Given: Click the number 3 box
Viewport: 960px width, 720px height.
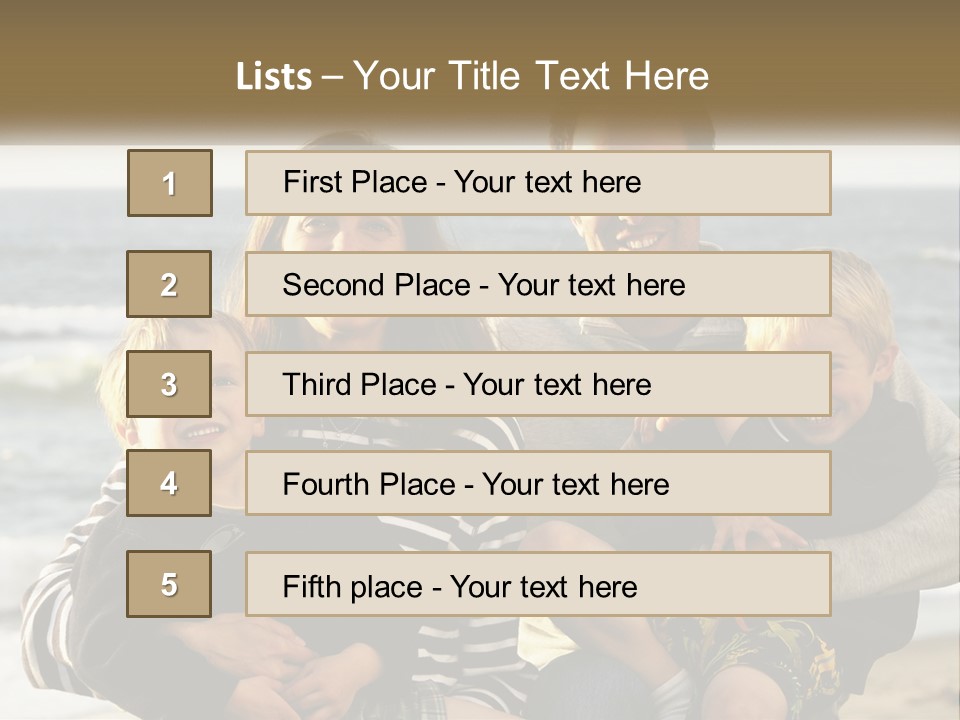Looking at the screenshot, I should click(170, 384).
